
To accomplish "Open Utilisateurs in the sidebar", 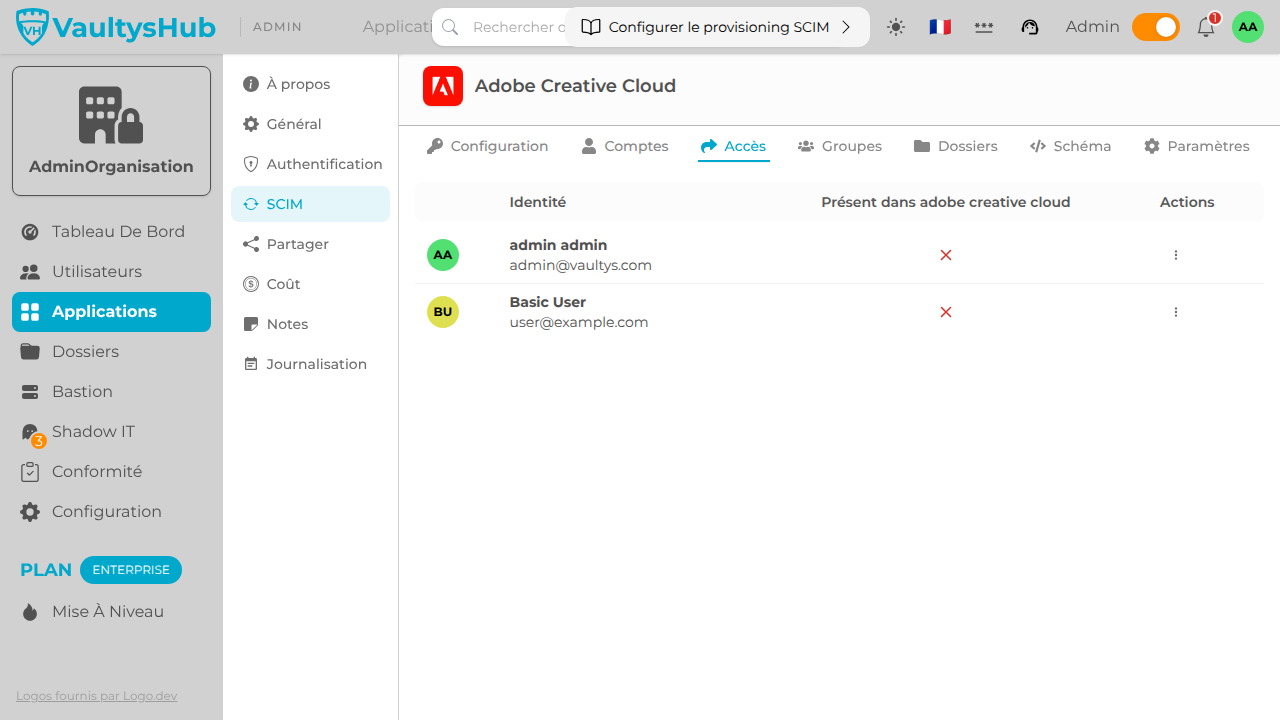I will [x=111, y=272].
